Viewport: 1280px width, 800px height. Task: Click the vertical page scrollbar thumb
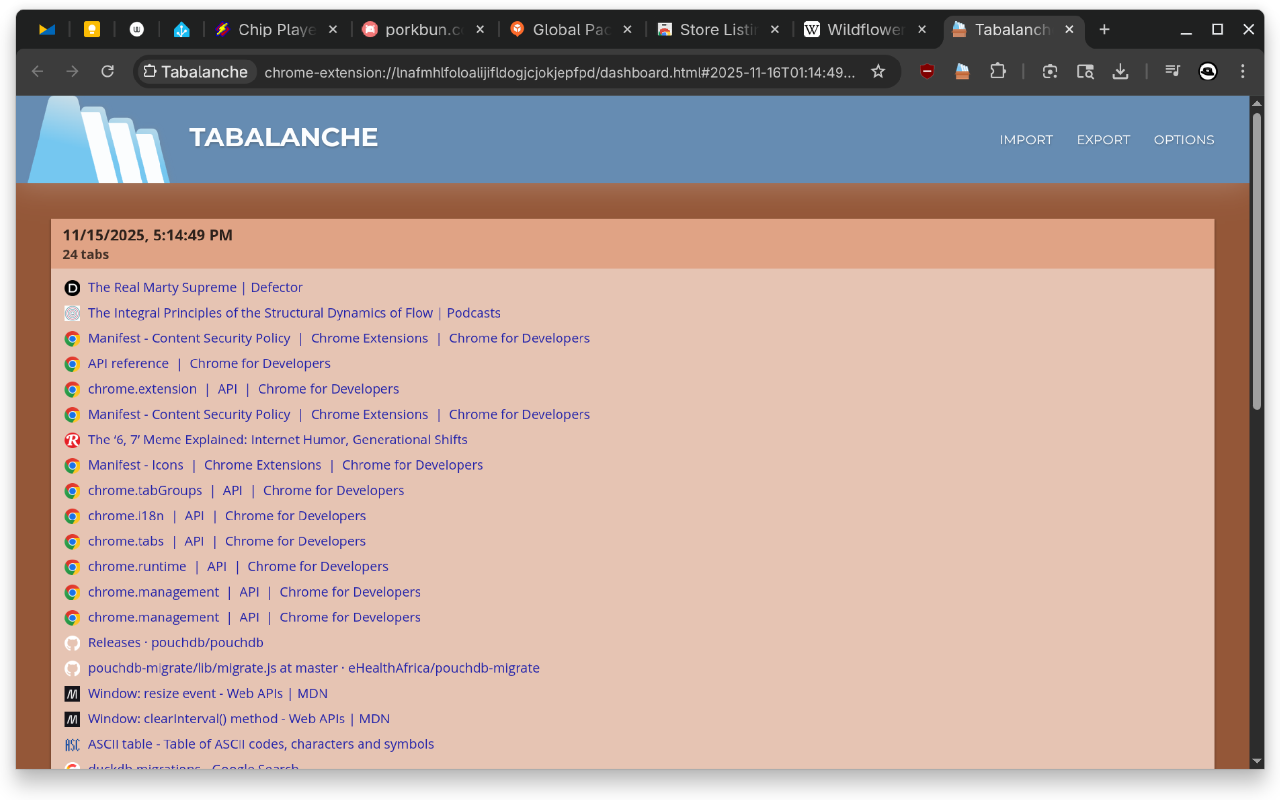tap(1257, 260)
